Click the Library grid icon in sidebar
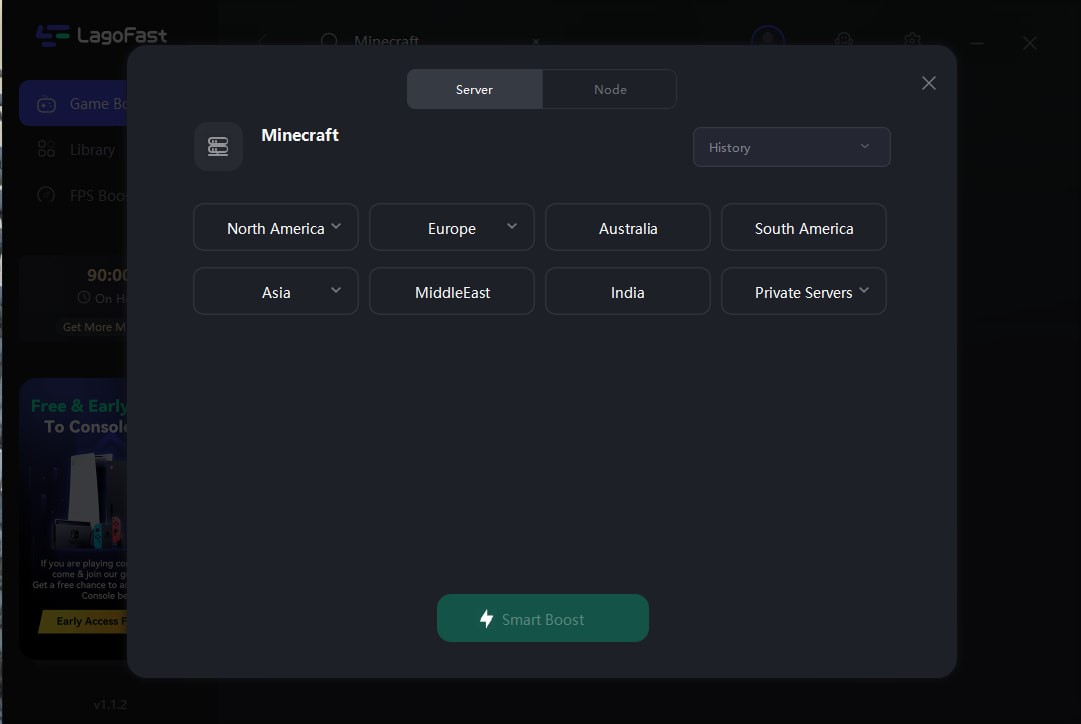 click(x=46, y=149)
